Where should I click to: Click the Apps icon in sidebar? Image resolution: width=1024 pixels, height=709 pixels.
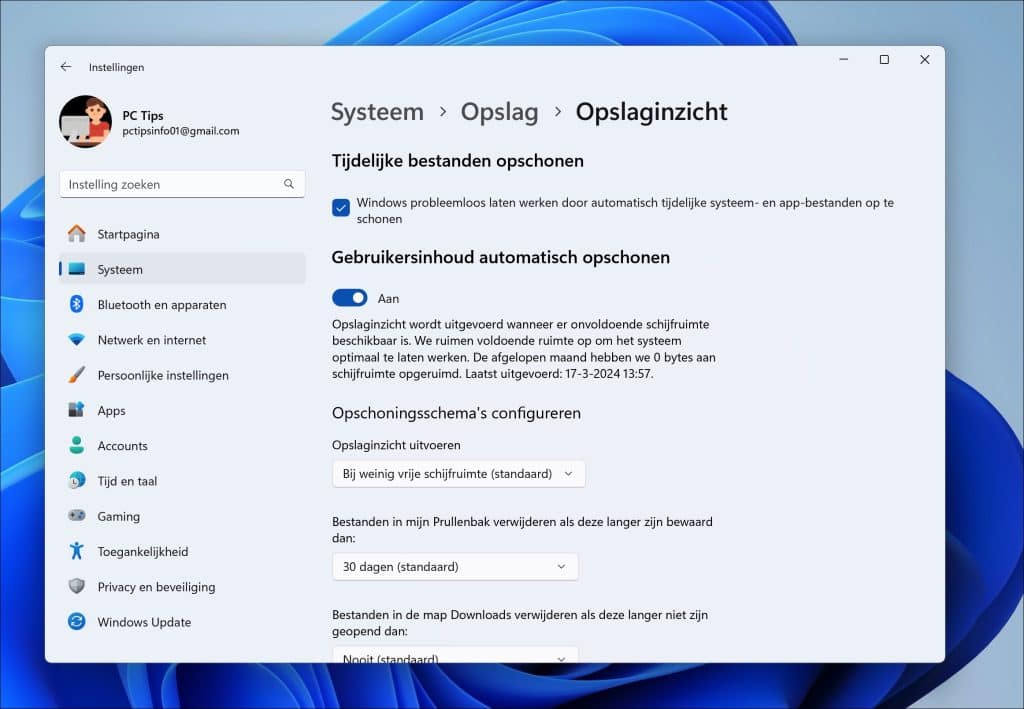76,410
